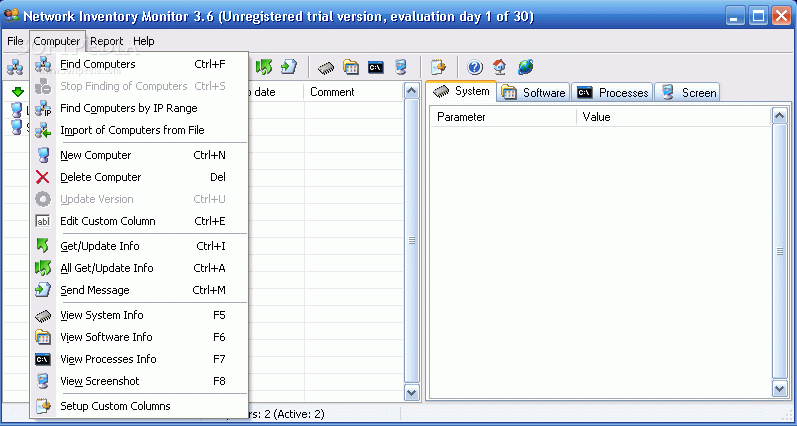Screen dimensions: 797x426
Task: Click the Send Message toolbar icon
Action: [x=288, y=67]
